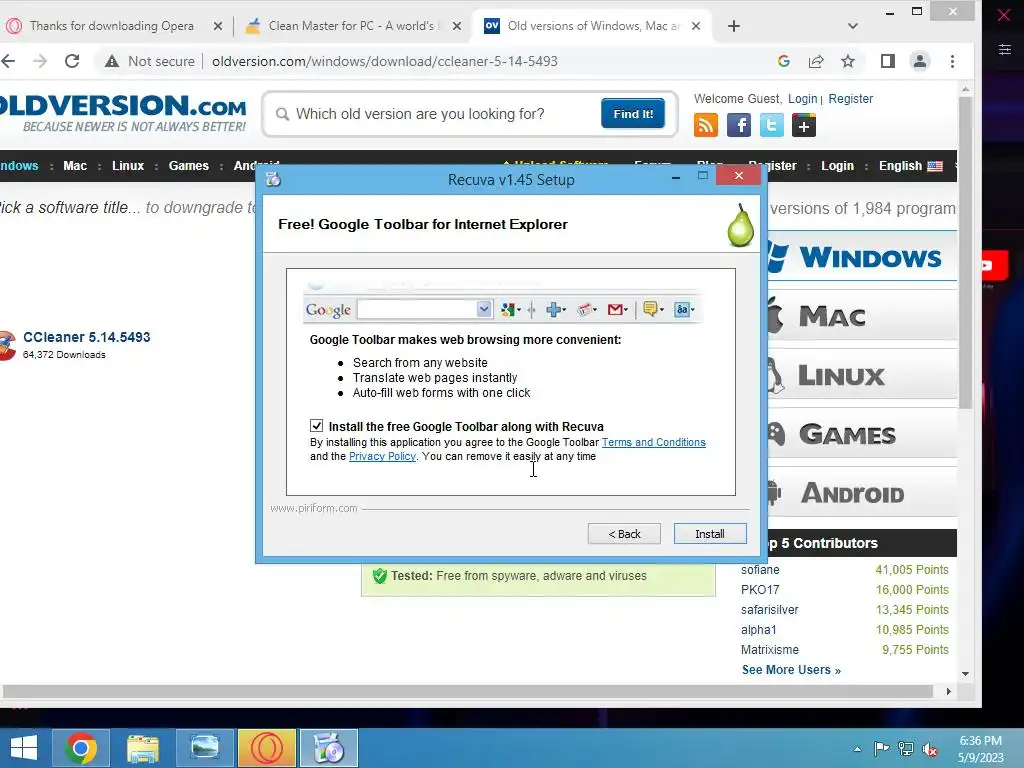Click the page scroll down arrow
Screen dimensions: 1024x768
965,673
